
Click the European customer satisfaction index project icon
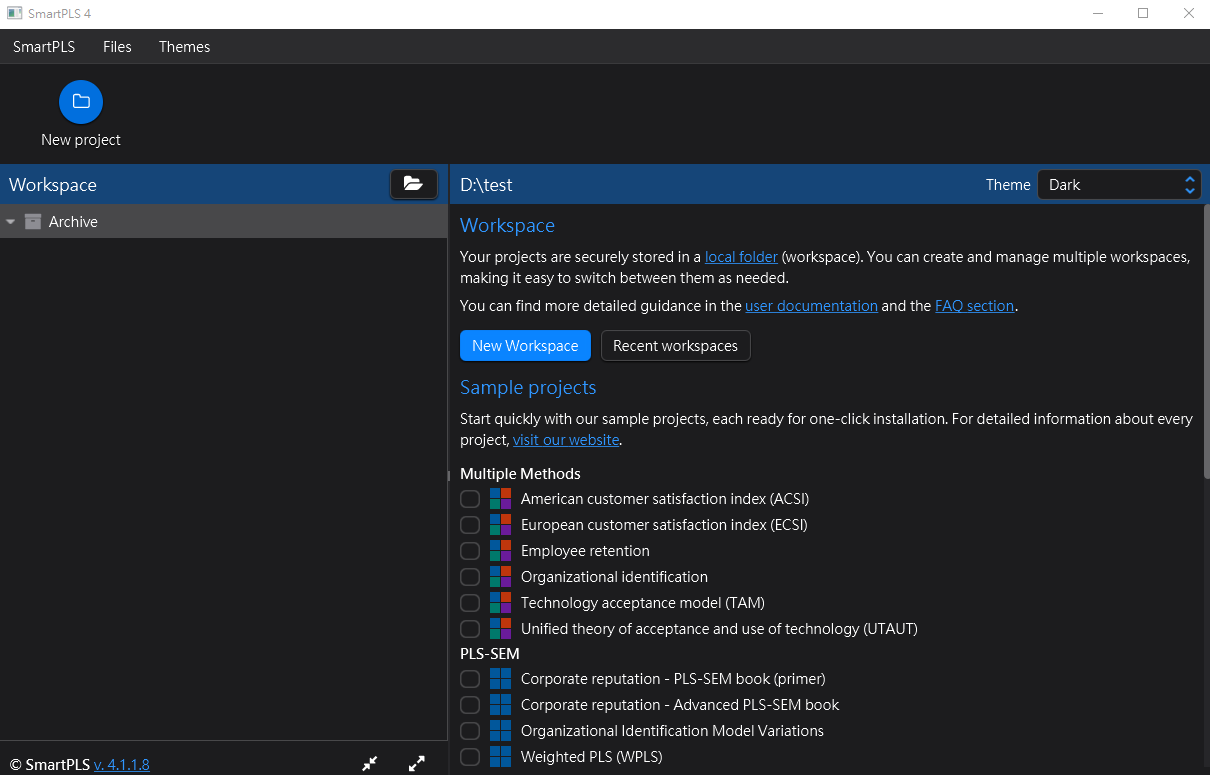(x=501, y=525)
